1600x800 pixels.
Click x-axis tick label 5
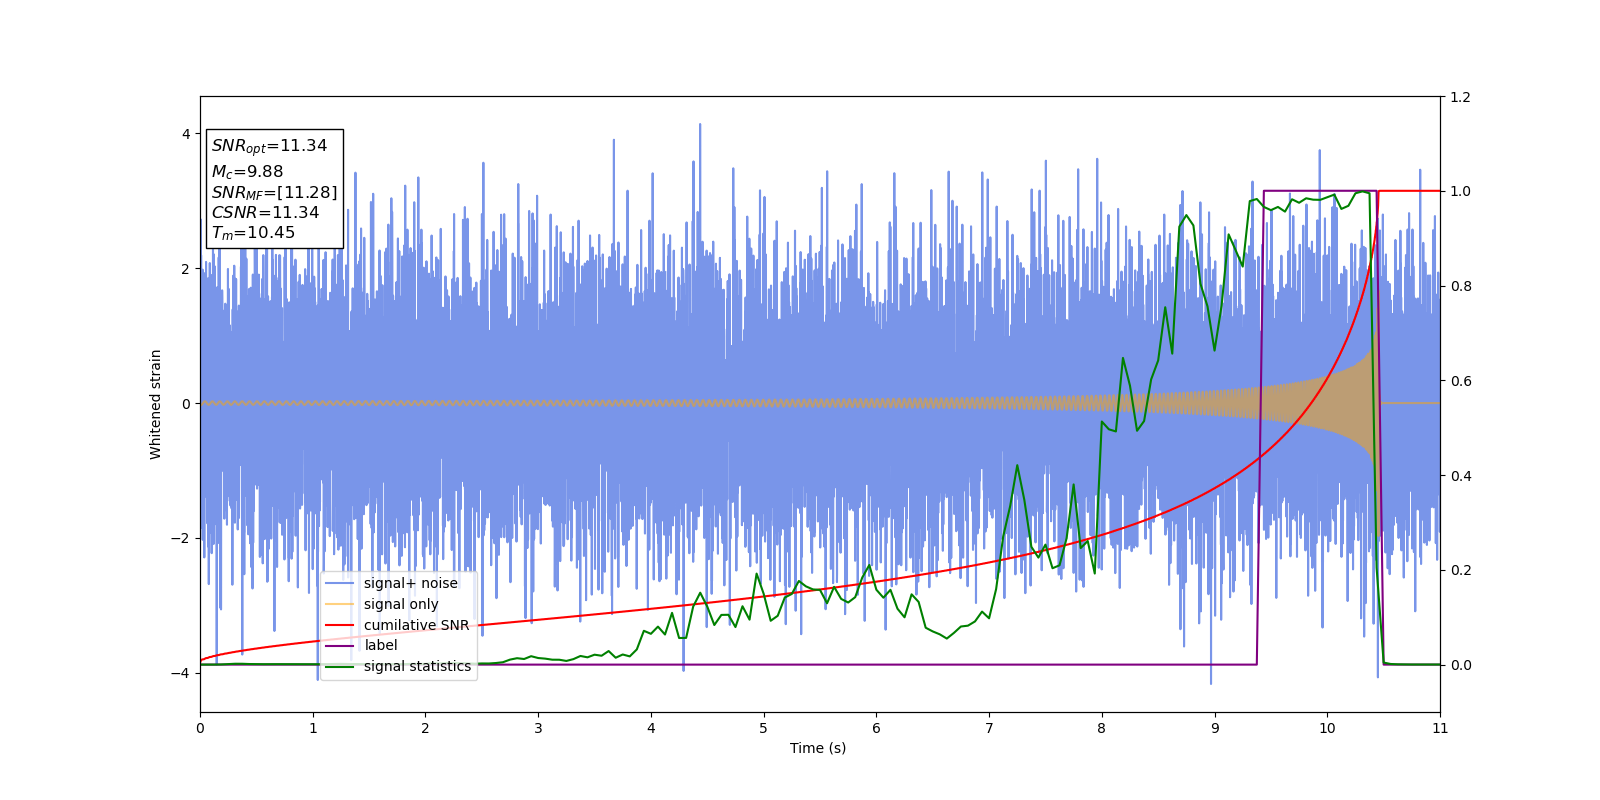tap(763, 728)
